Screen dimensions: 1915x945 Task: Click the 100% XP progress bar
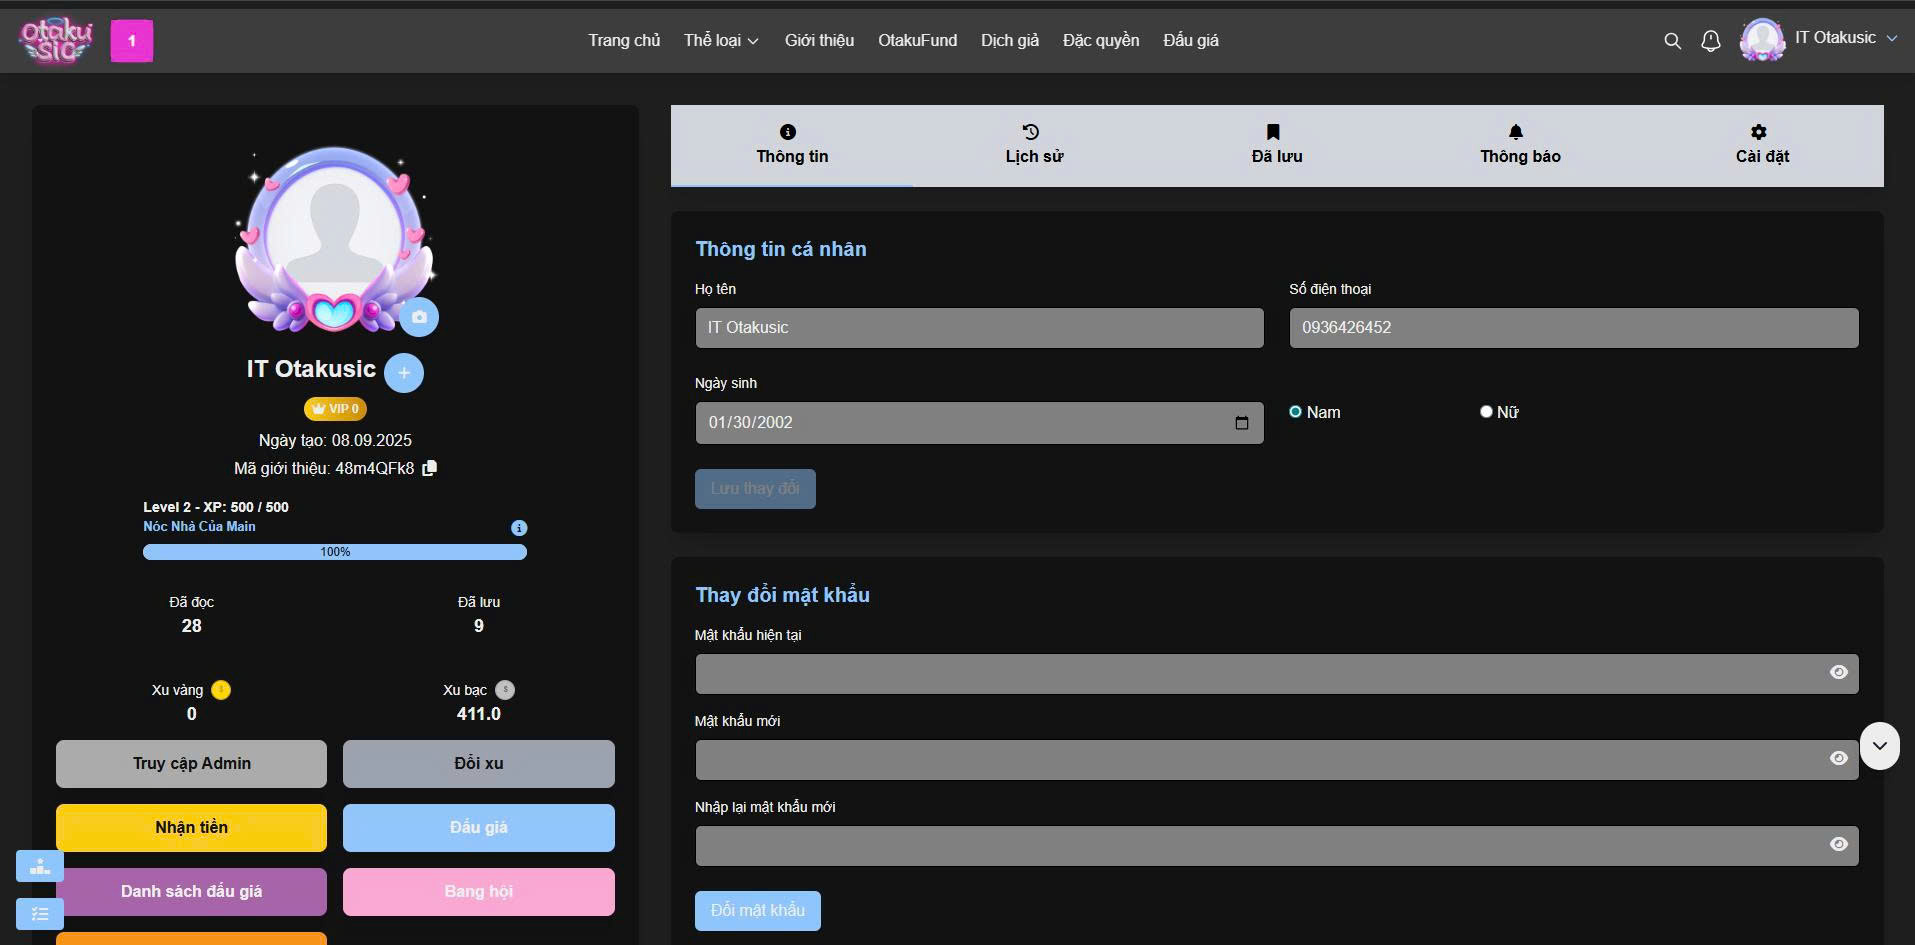click(335, 552)
